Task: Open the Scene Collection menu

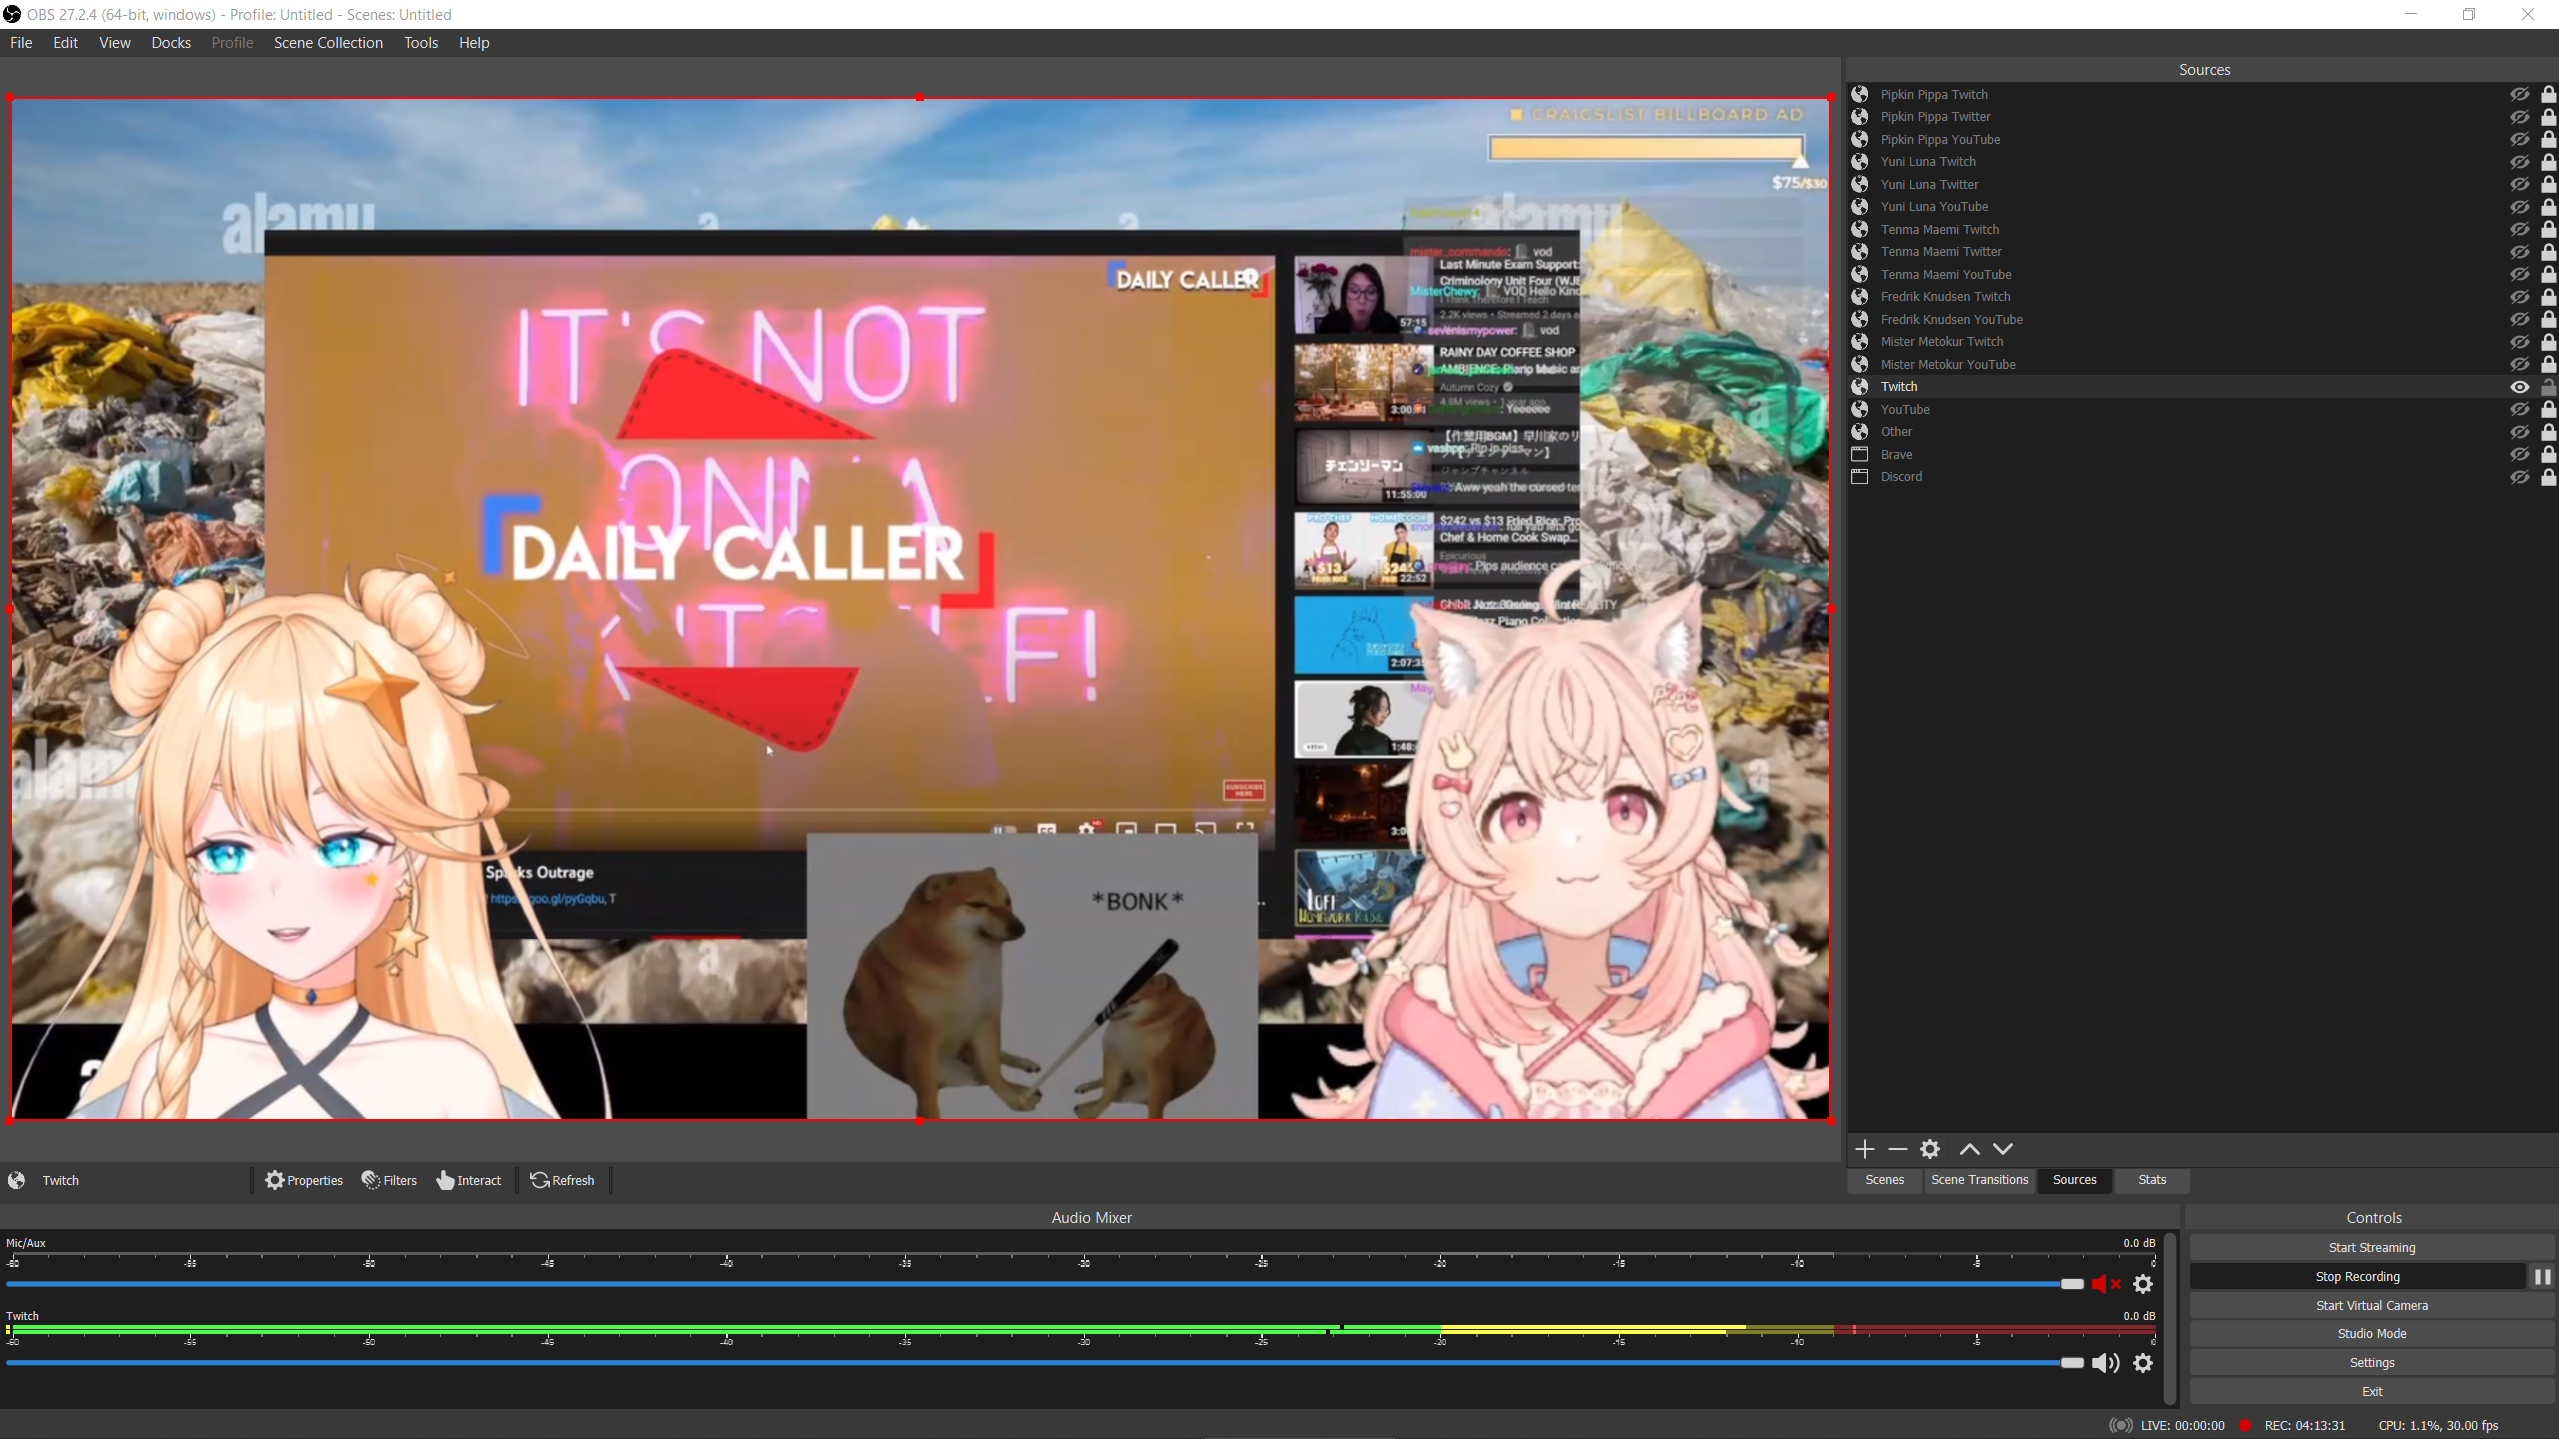Action: [x=328, y=43]
